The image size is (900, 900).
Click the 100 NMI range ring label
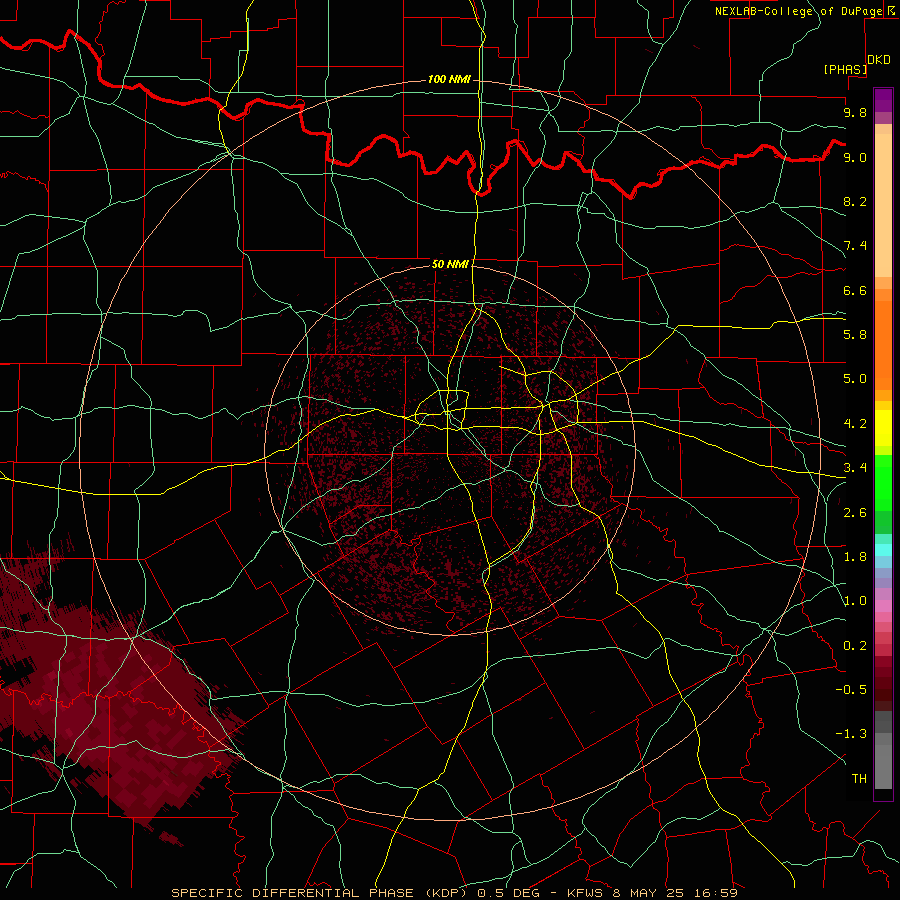coord(449,79)
